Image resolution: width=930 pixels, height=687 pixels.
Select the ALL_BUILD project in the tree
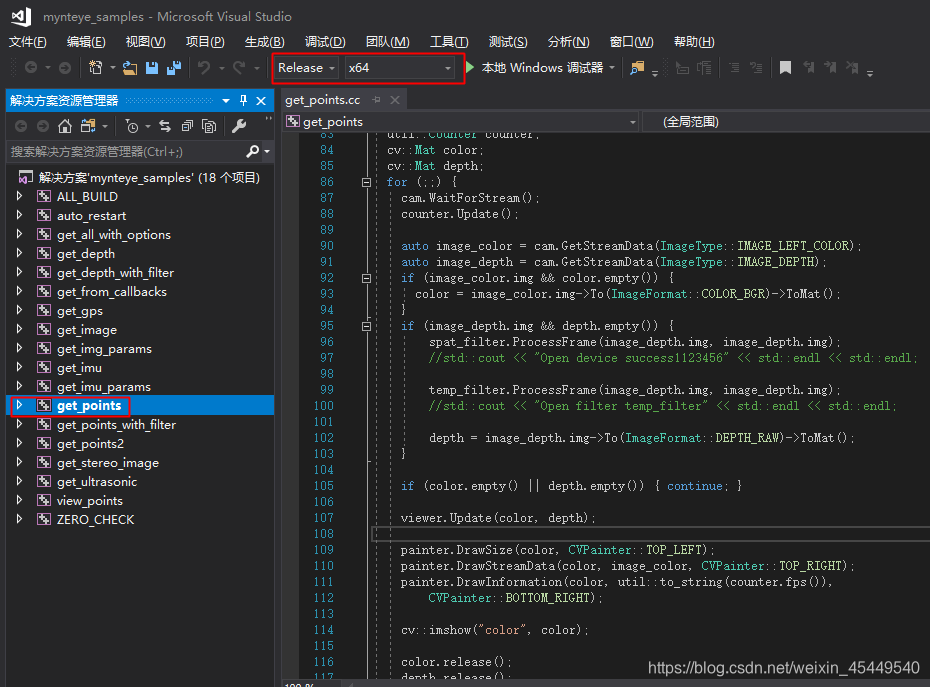(87, 197)
